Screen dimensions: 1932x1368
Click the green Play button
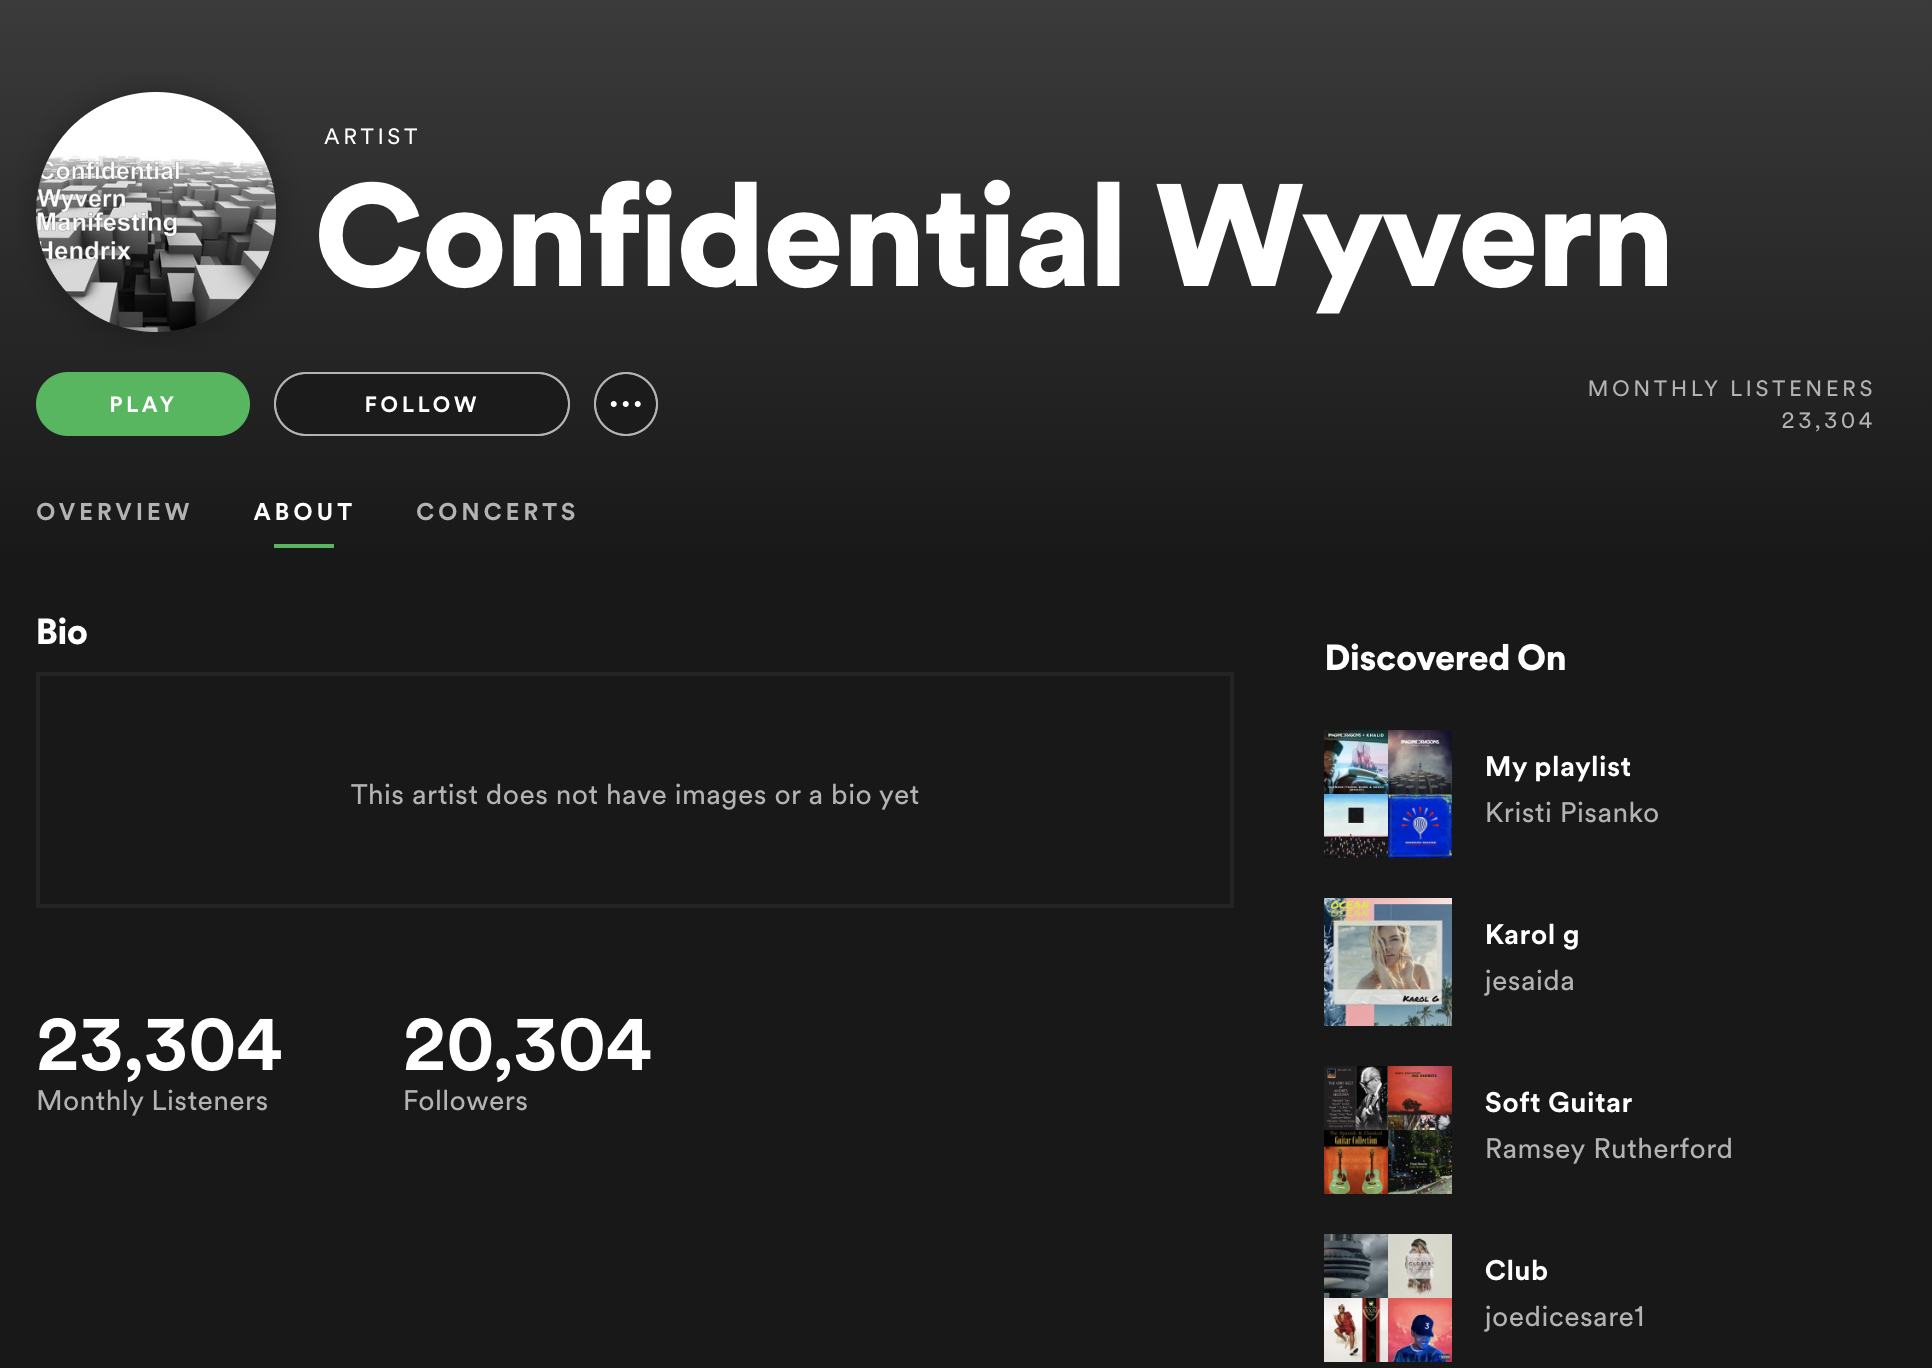pos(143,404)
